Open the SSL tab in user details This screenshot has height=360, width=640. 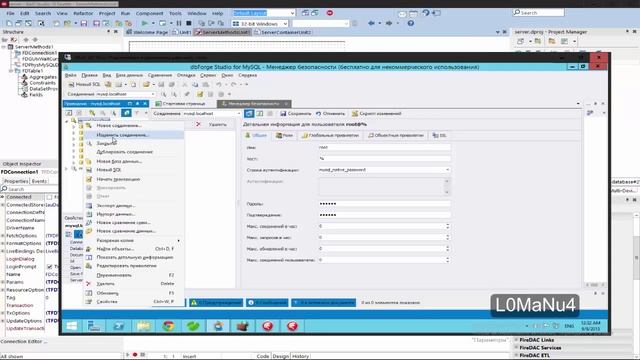point(440,136)
